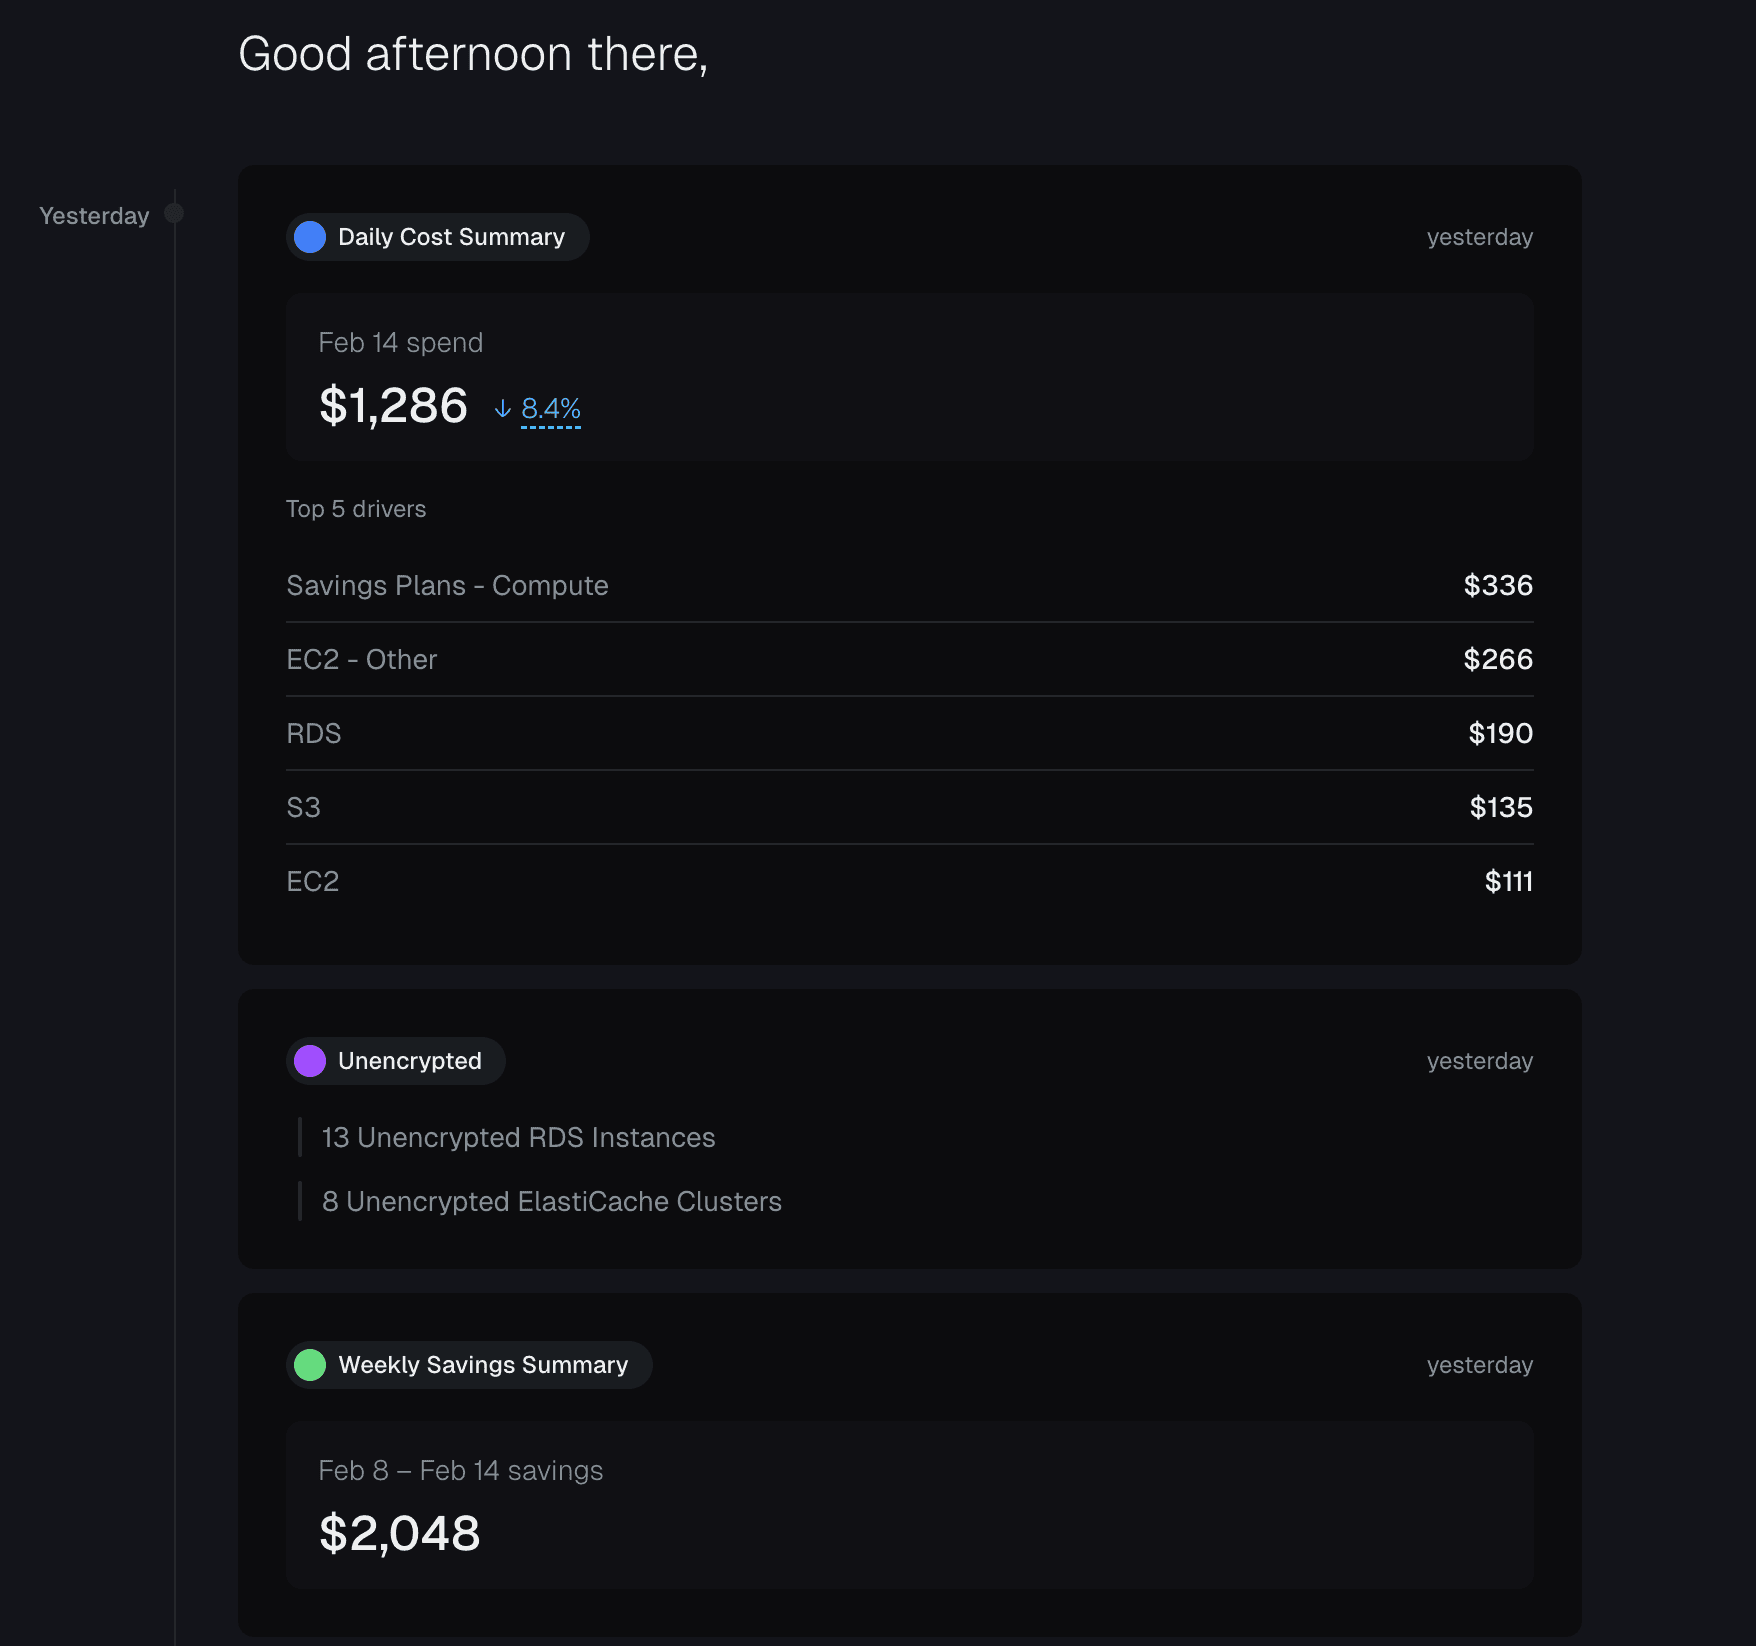This screenshot has width=1756, height=1646.
Task: Click the $111 EC2 driver amount
Action: (1508, 881)
